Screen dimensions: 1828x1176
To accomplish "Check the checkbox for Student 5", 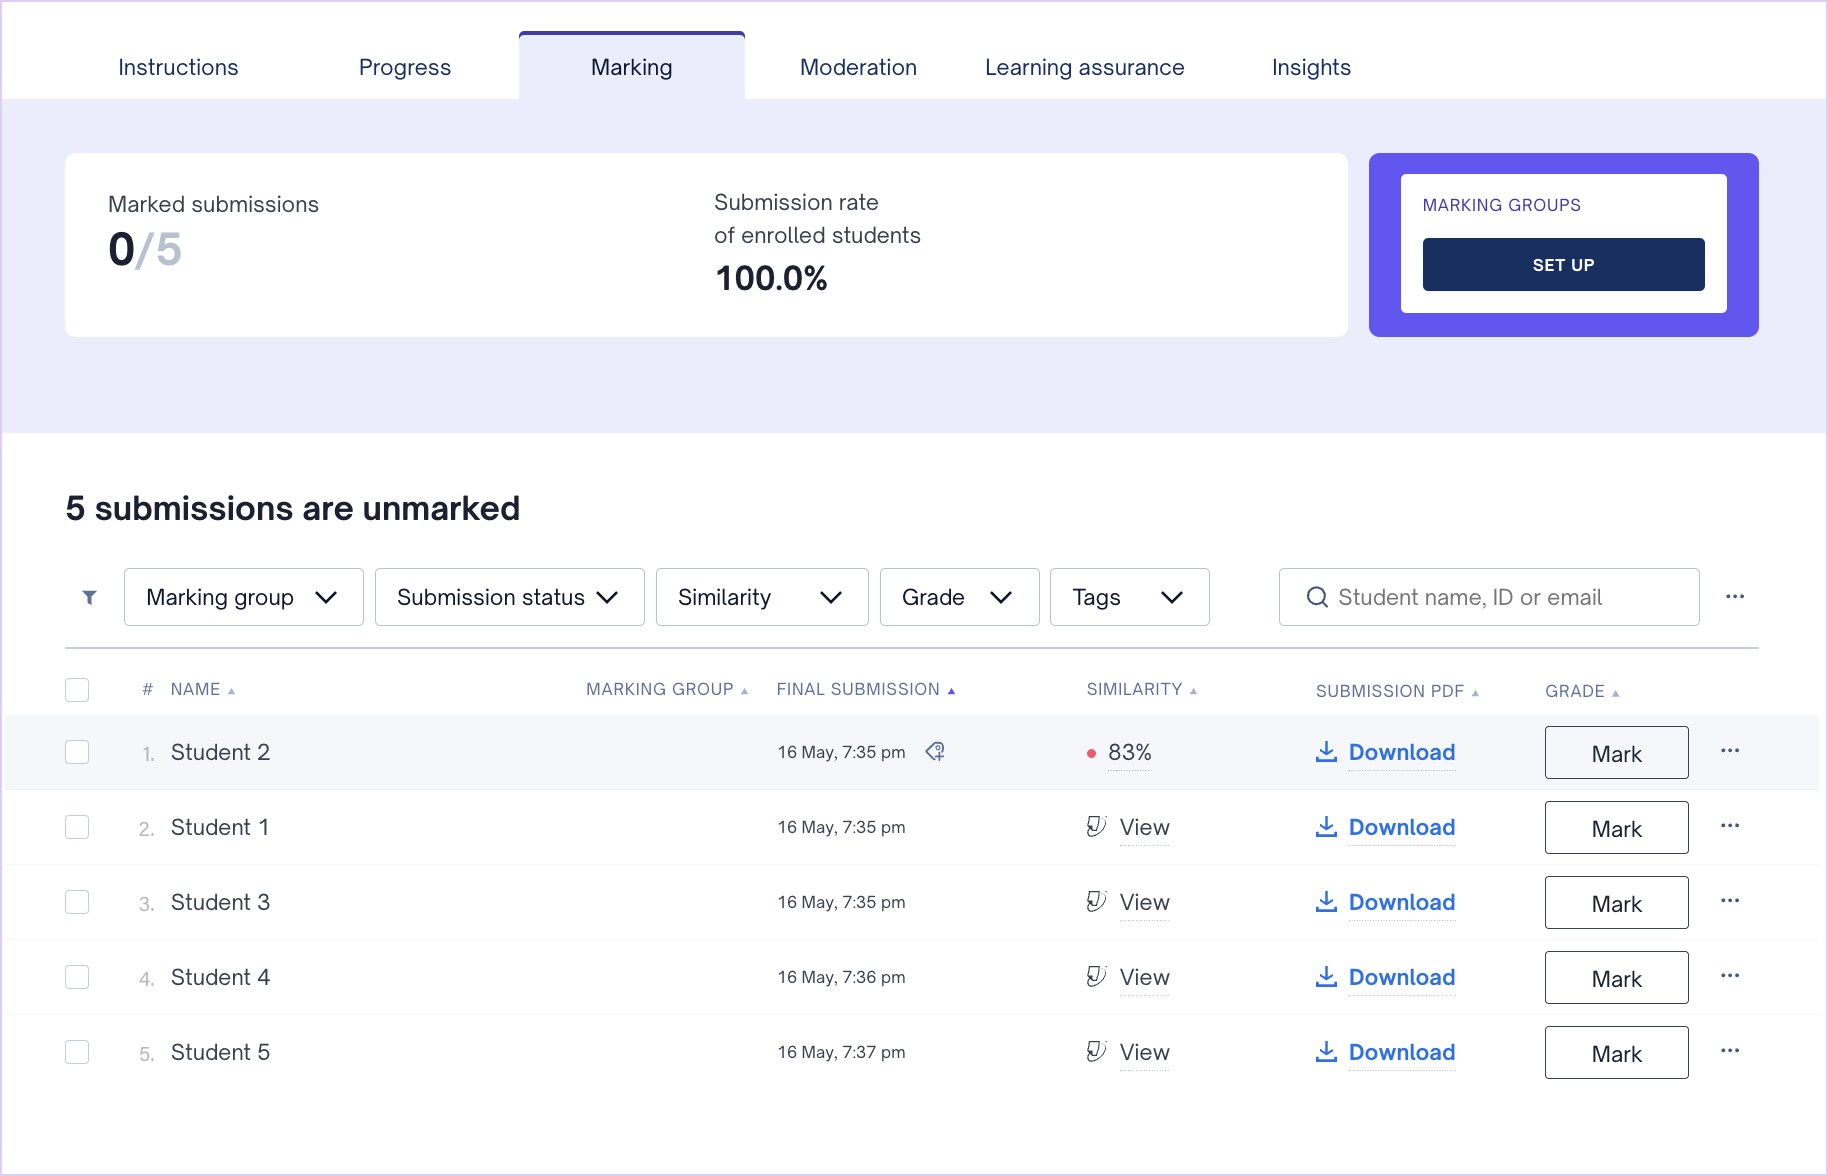I will [77, 1052].
